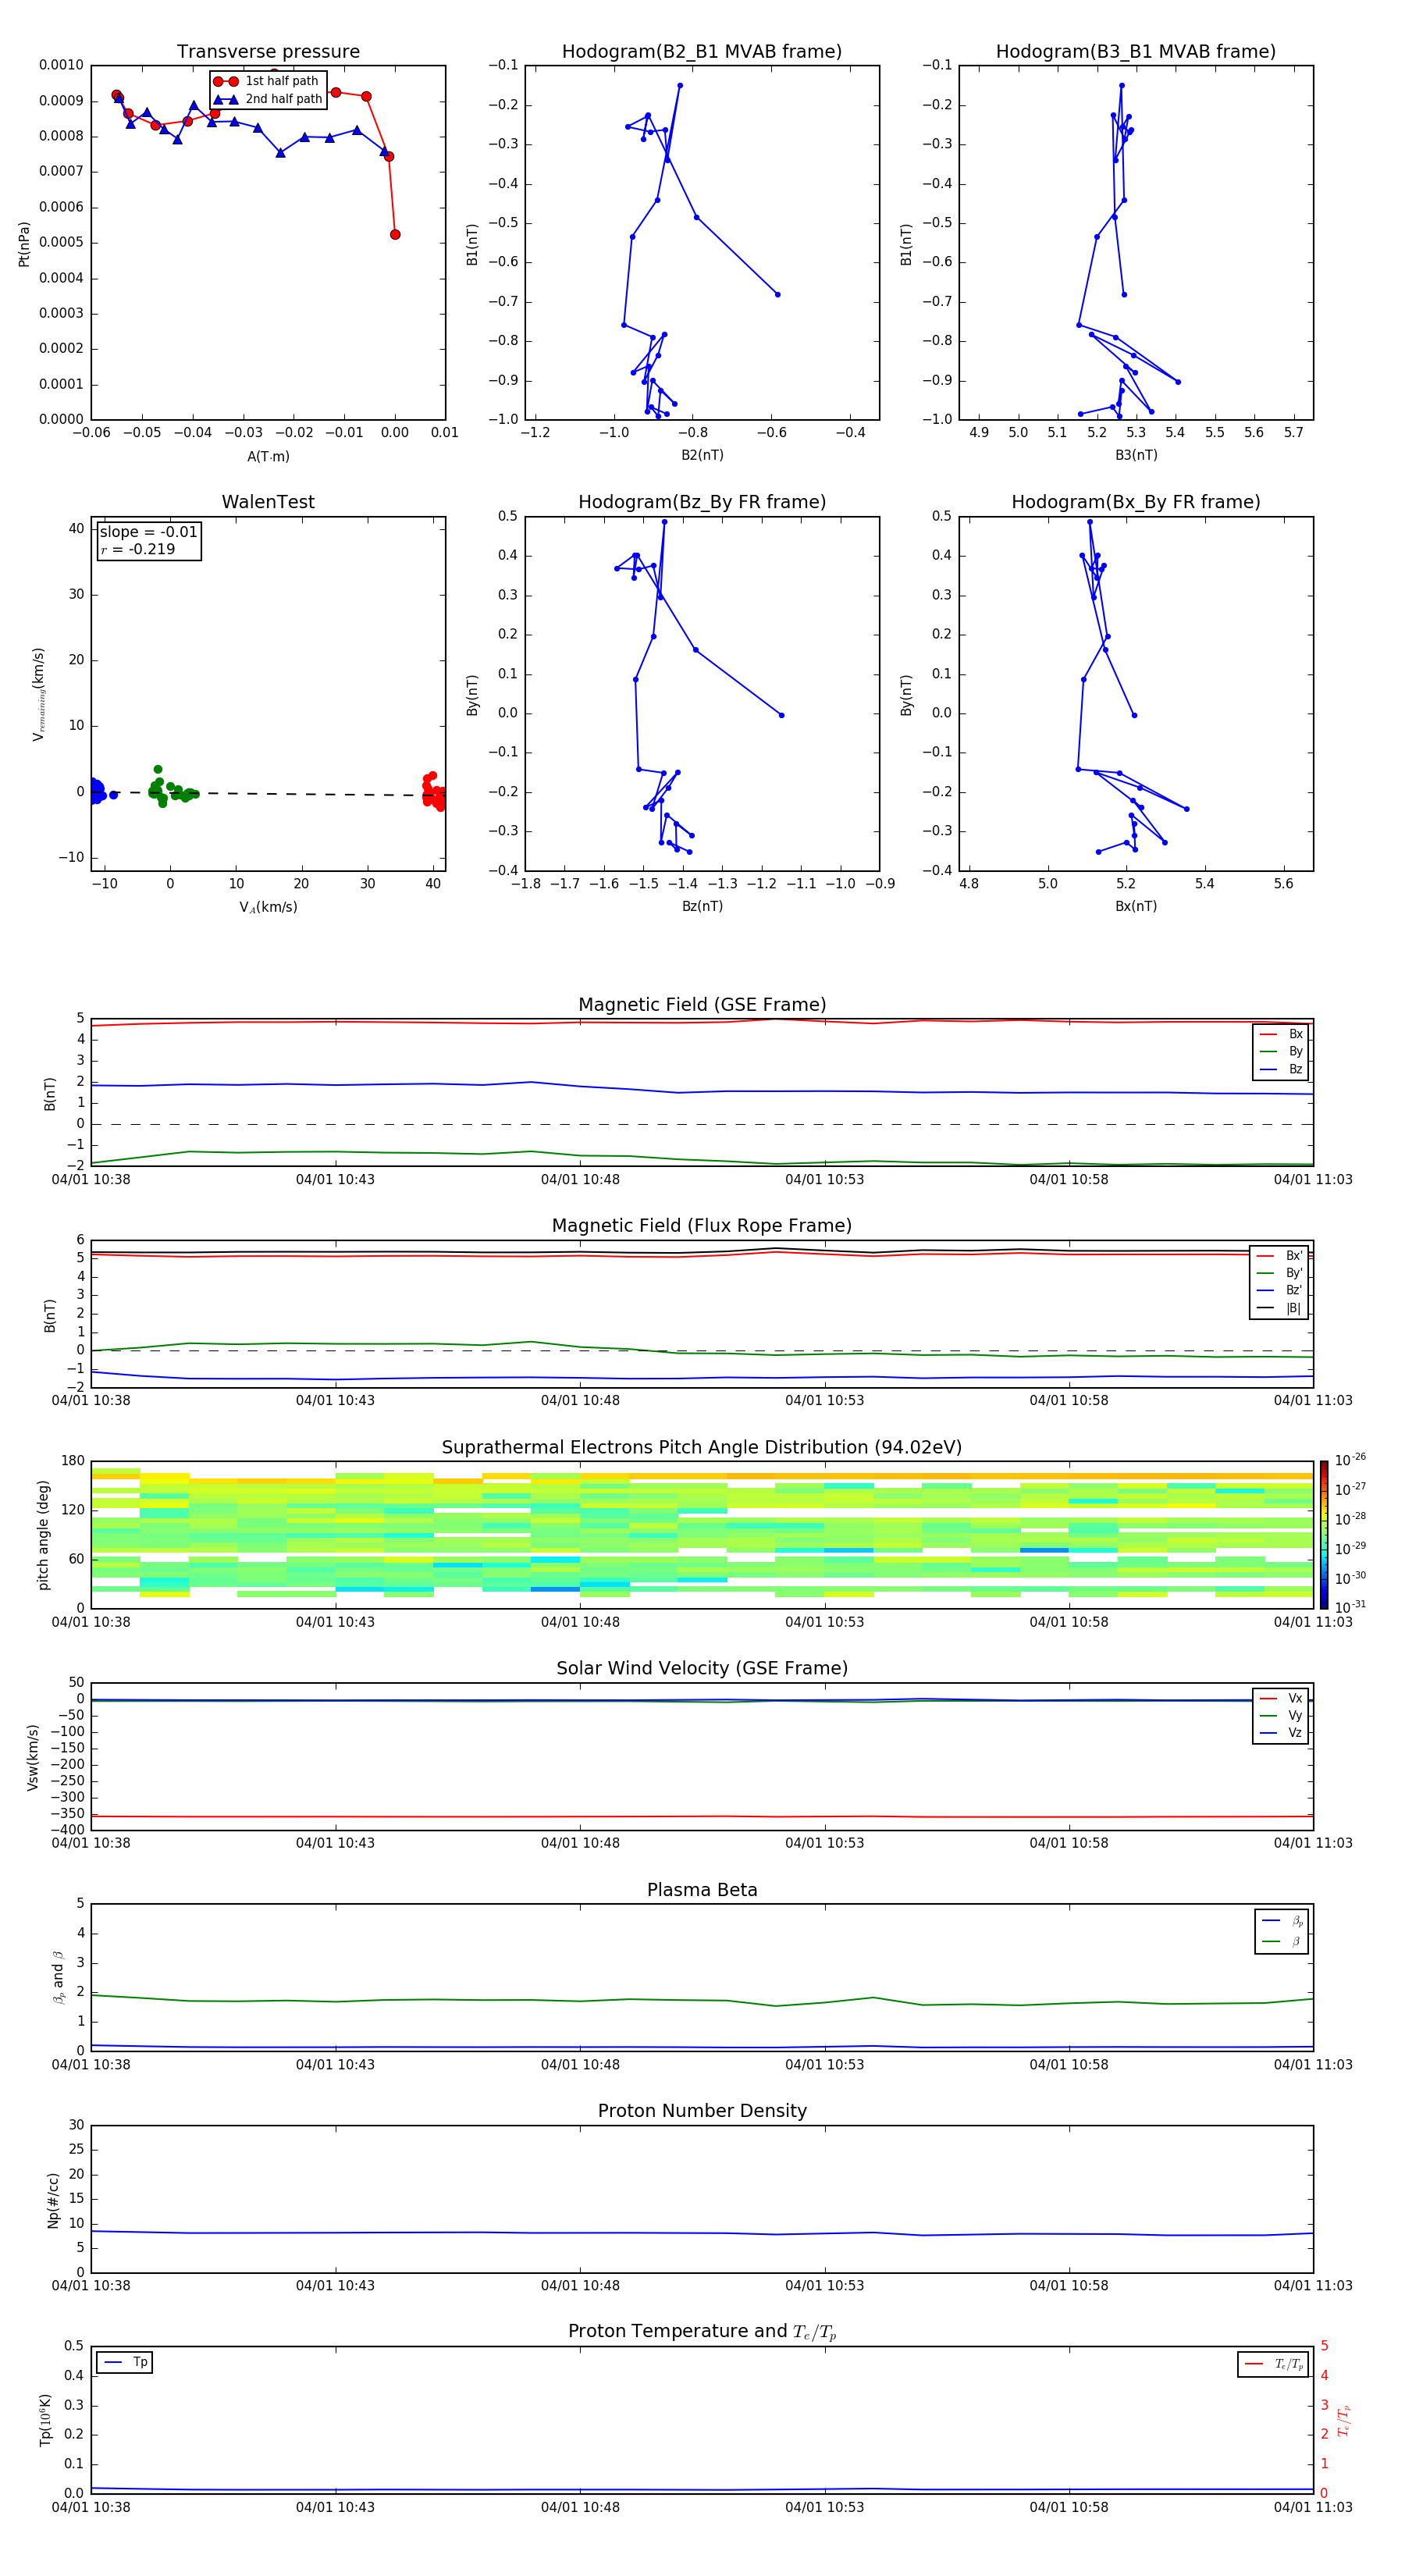Click the "Solar Wind Velocity (GSE Frame)" title

click(702, 1669)
